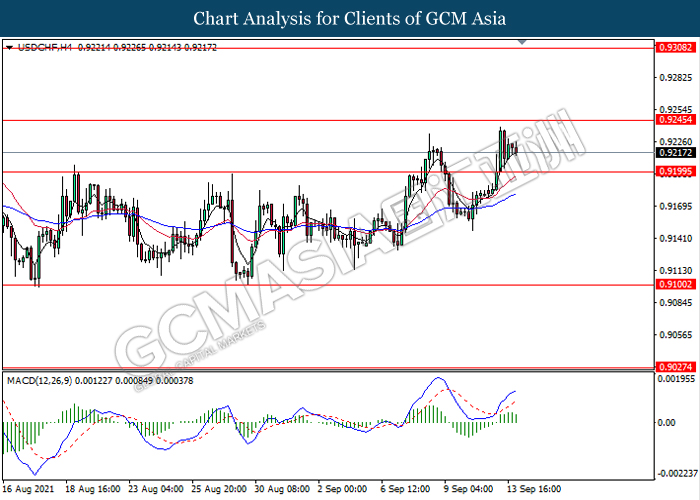Click the 0.91130 price axis value
The height and width of the screenshot is (500, 700).
[676, 271]
